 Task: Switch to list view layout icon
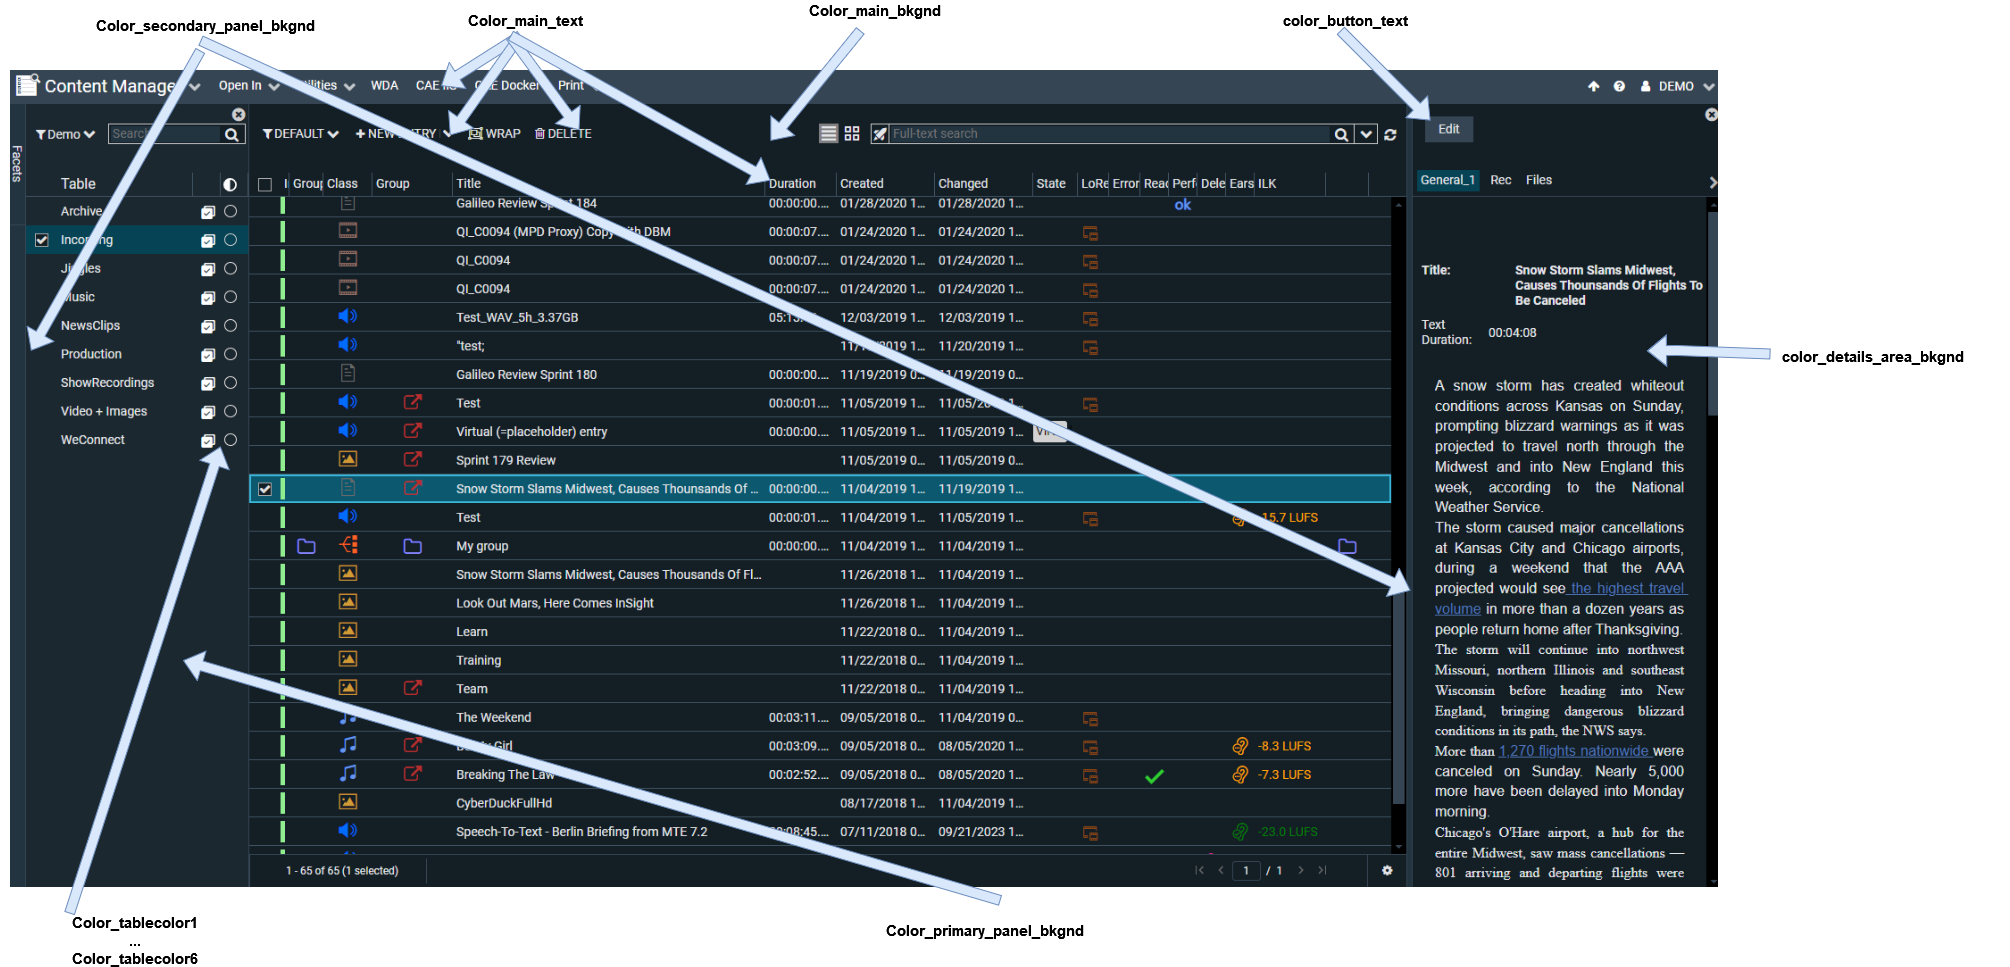click(828, 134)
